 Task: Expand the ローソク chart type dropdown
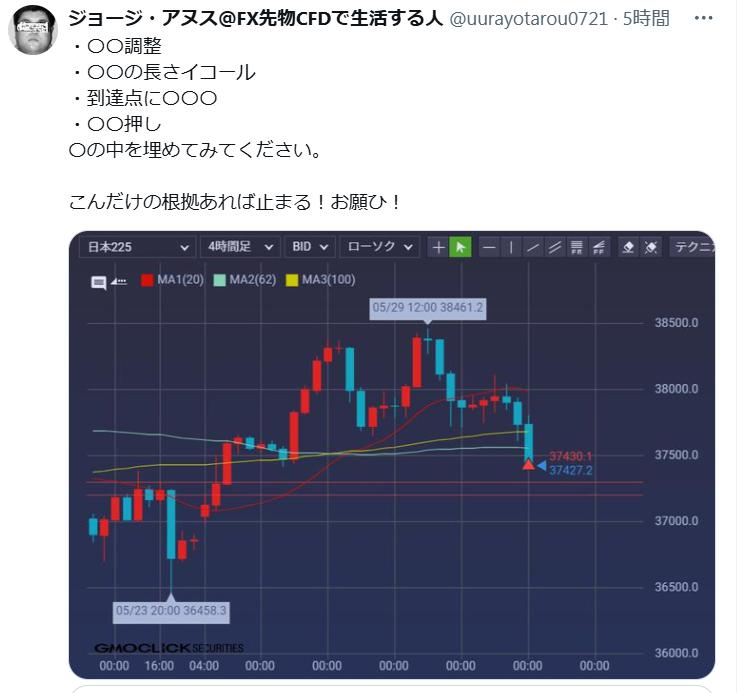[x=379, y=247]
